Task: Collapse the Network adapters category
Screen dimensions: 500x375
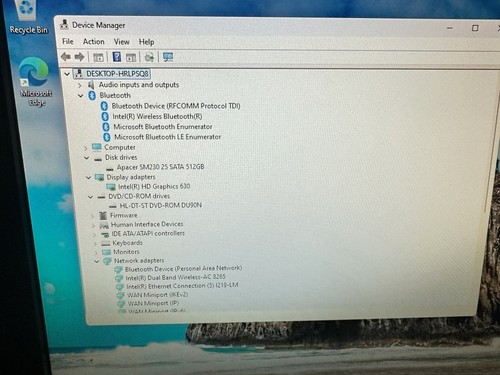Action: [96, 261]
